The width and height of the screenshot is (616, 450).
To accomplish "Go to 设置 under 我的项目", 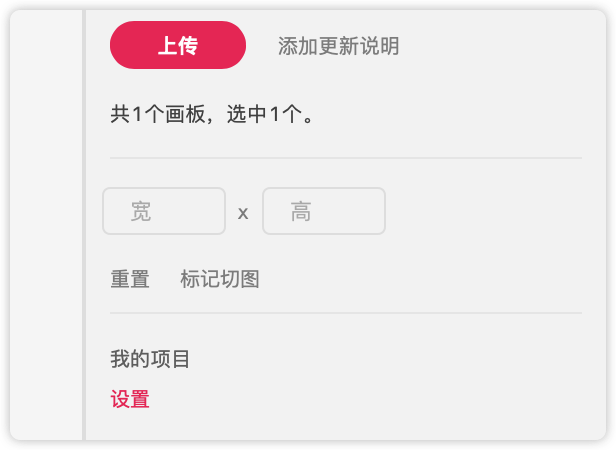I will click(x=130, y=399).
